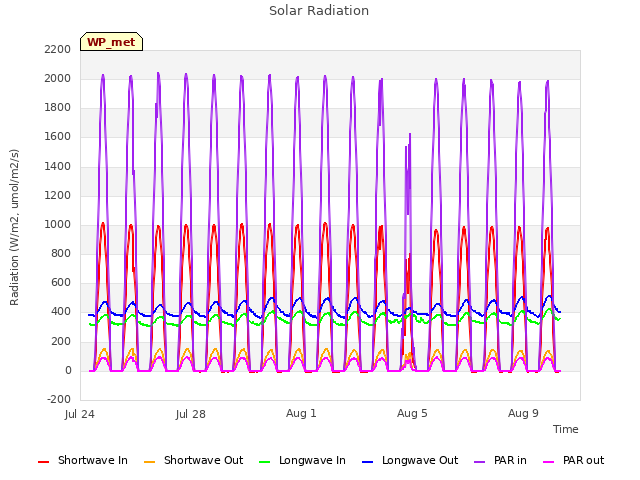This screenshot has width=640, height=480.
Task: Click the 1600 y-axis tick label
Action: [x=58, y=137]
